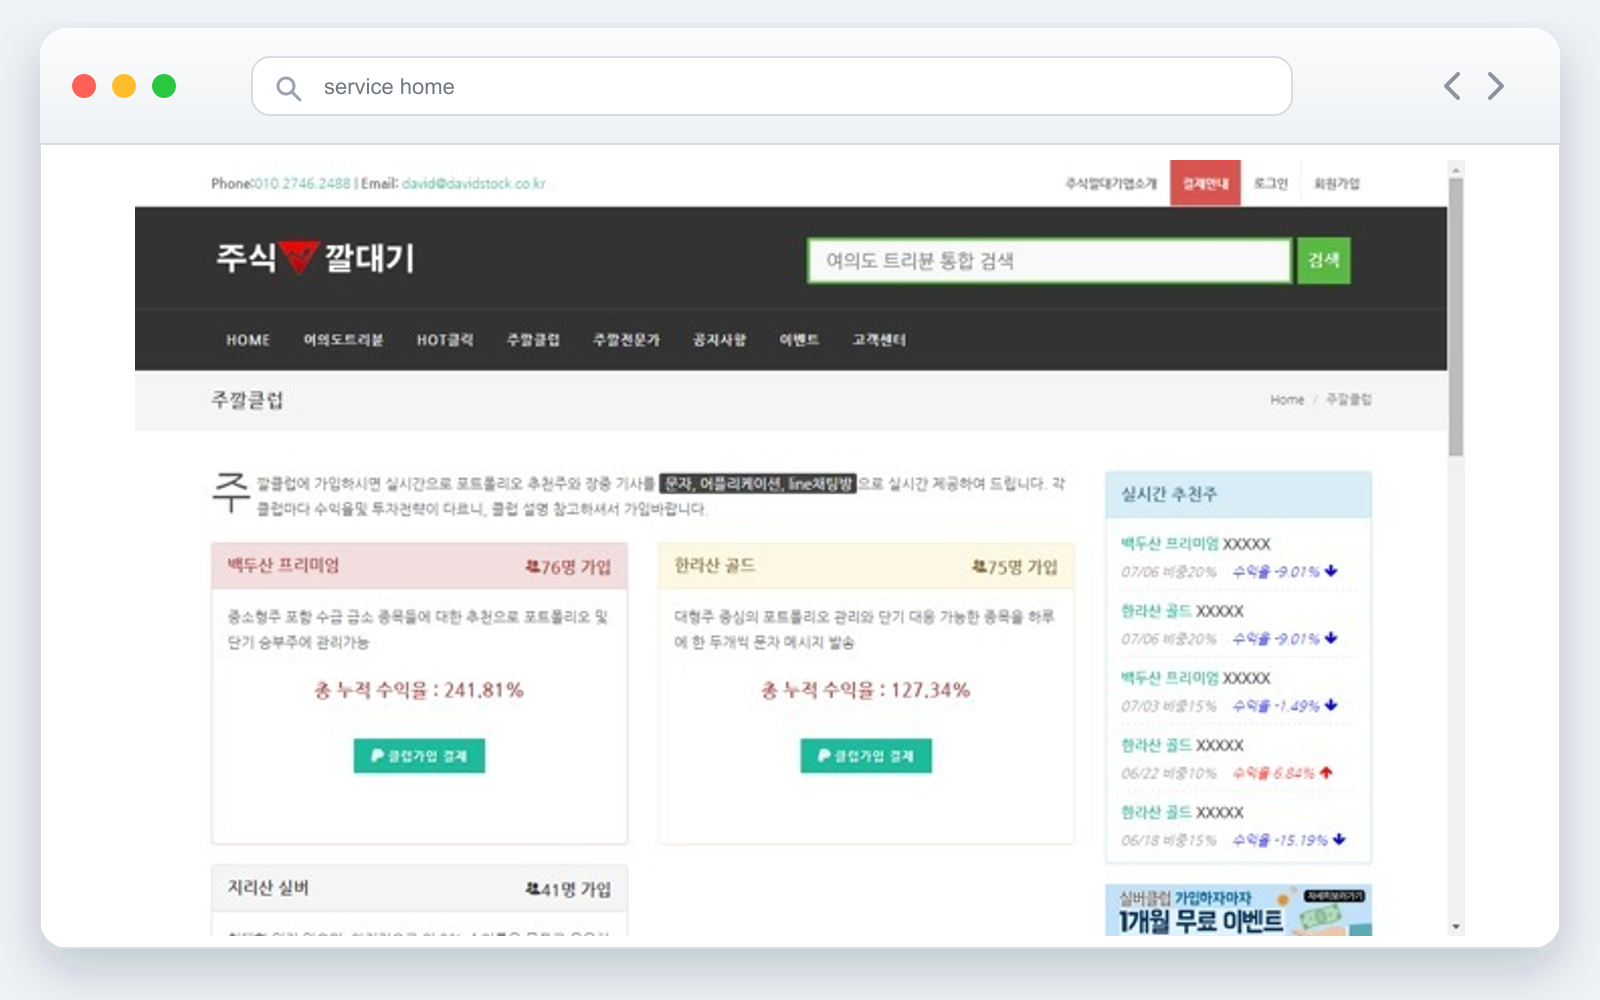The height and width of the screenshot is (1000, 1600).
Task: Click the Home breadcrumb link
Action: 1287,399
